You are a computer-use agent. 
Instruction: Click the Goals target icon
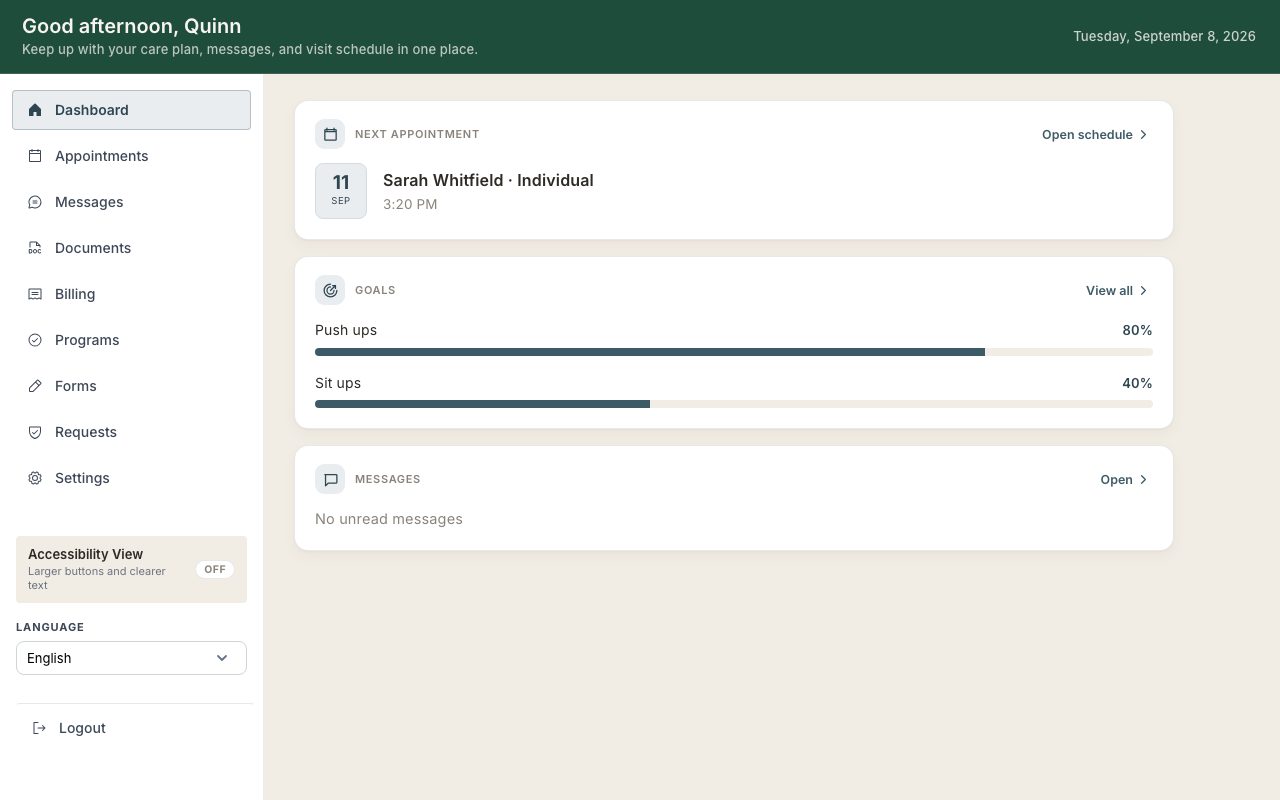click(330, 290)
